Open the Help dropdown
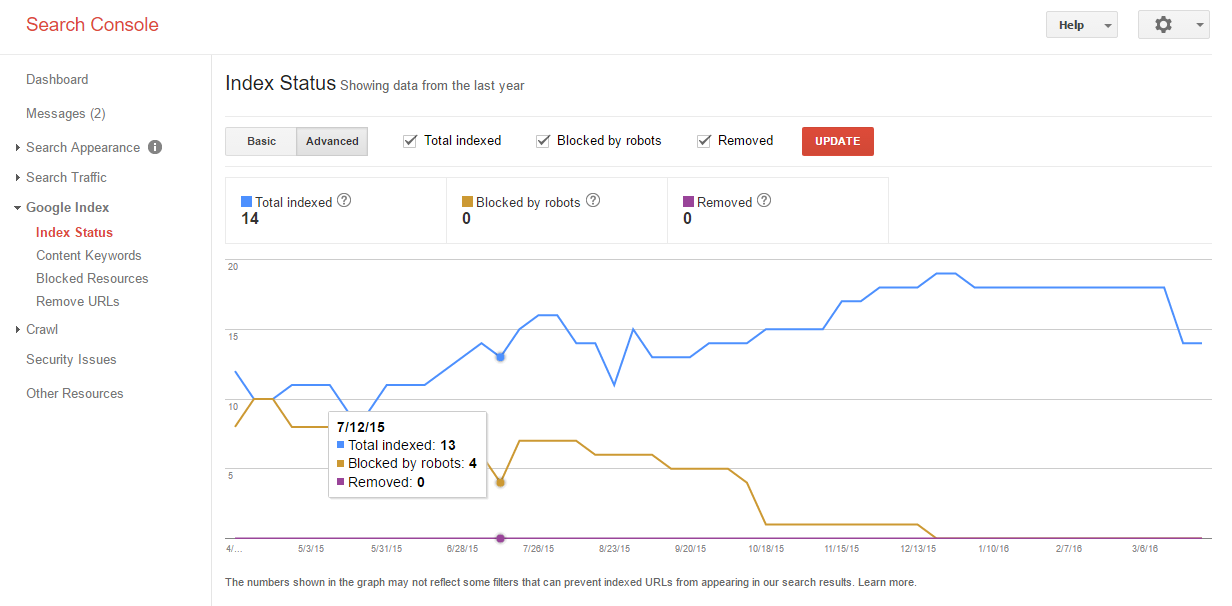1232x606 pixels. [x=1081, y=25]
